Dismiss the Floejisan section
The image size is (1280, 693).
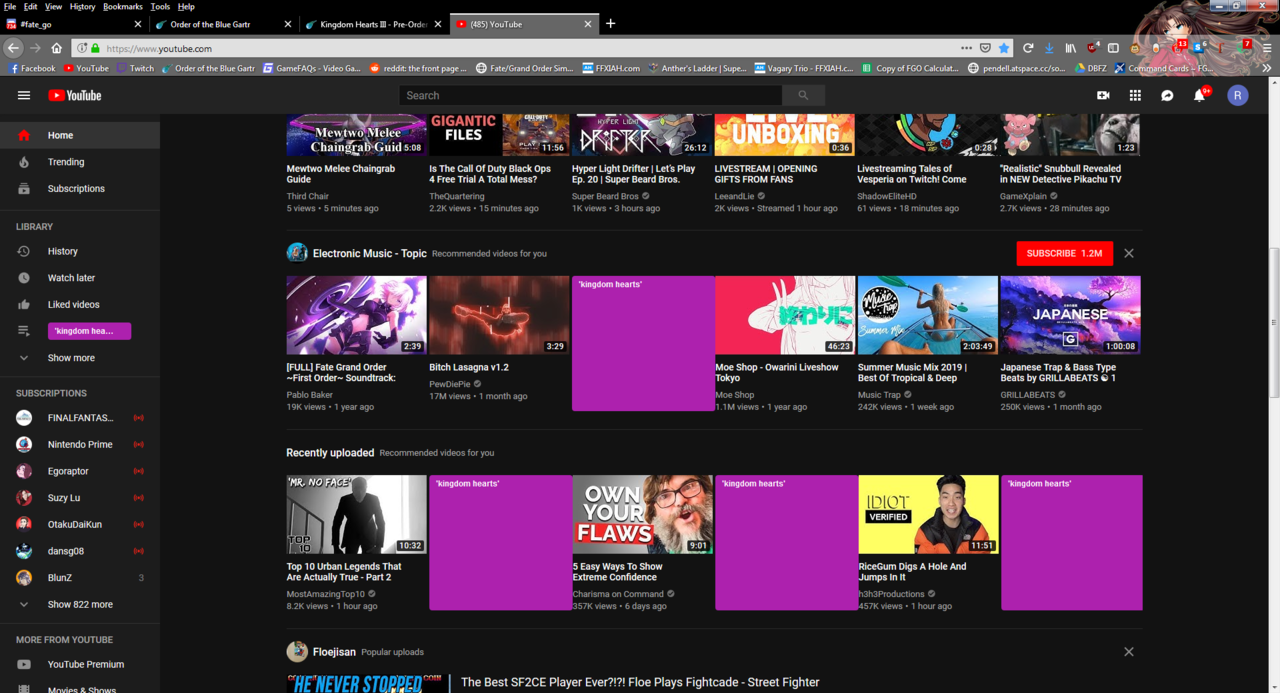pos(1129,652)
